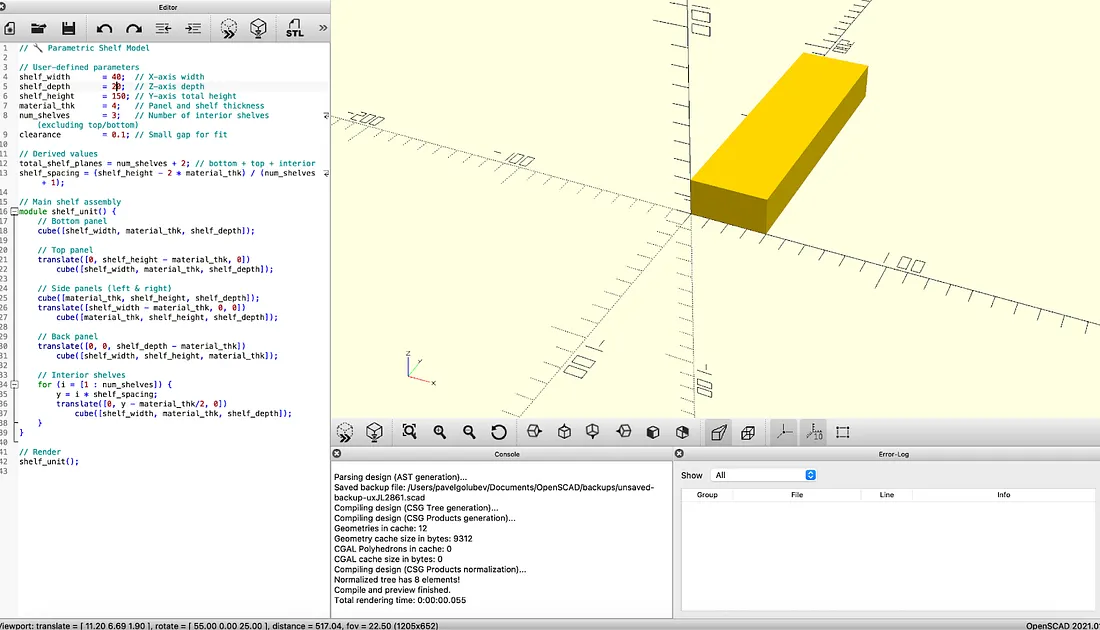The image size is (1100, 630).
Task: Click the View All icon in viewport toolbar
Action: coord(409,432)
